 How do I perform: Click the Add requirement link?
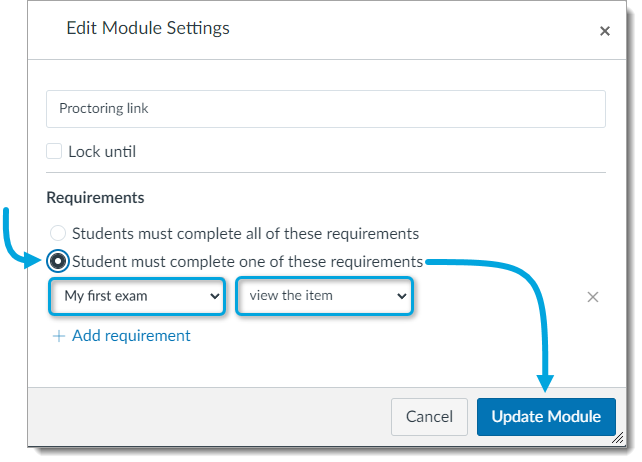point(131,336)
